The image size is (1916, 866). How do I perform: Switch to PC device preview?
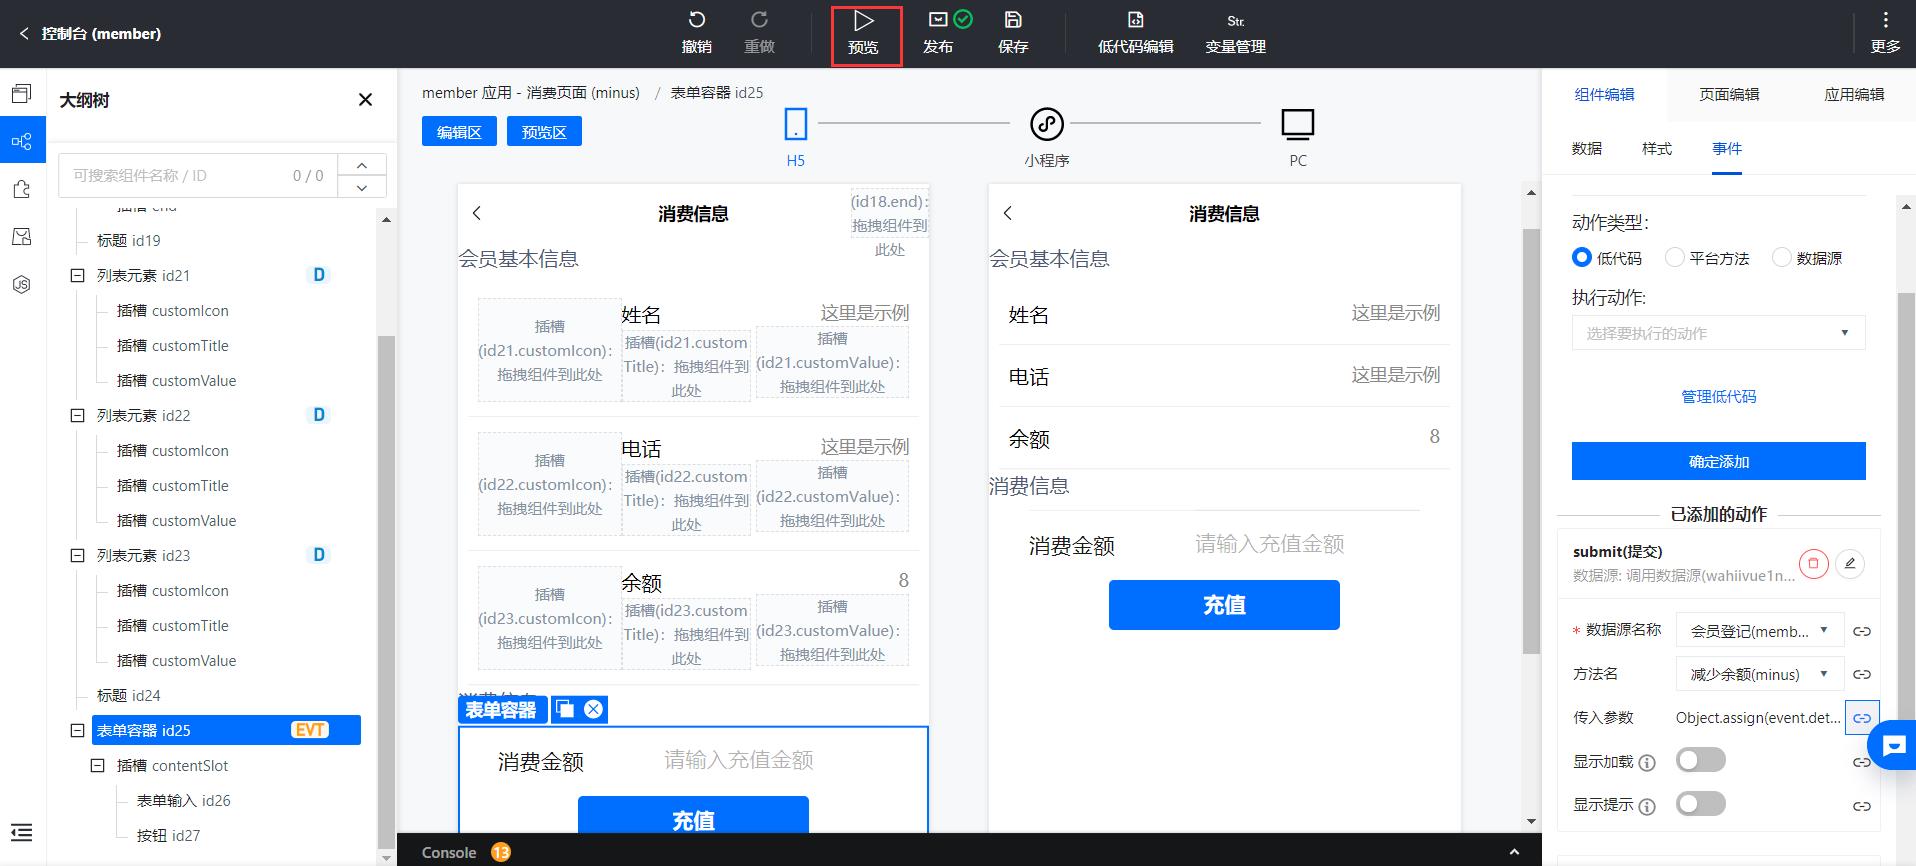tap(1298, 137)
